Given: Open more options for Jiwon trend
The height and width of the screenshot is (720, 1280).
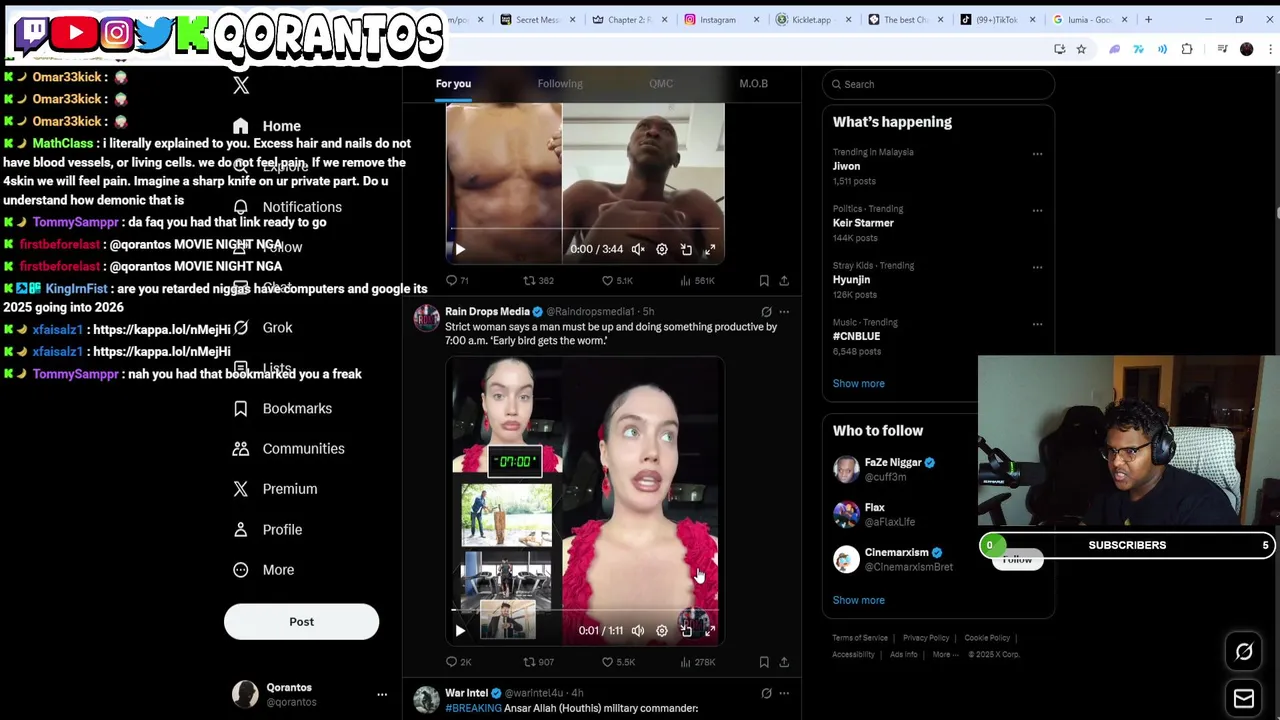Looking at the screenshot, I should (x=1037, y=154).
